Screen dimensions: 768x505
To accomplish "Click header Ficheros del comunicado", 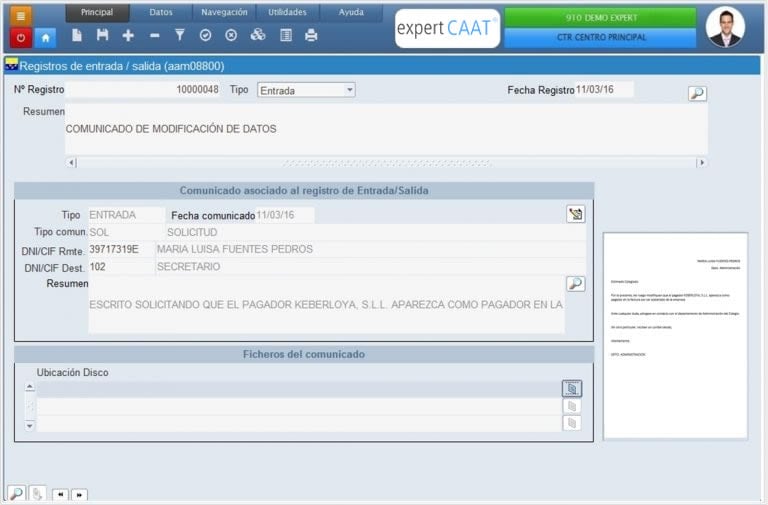I will pyautogui.click(x=304, y=354).
